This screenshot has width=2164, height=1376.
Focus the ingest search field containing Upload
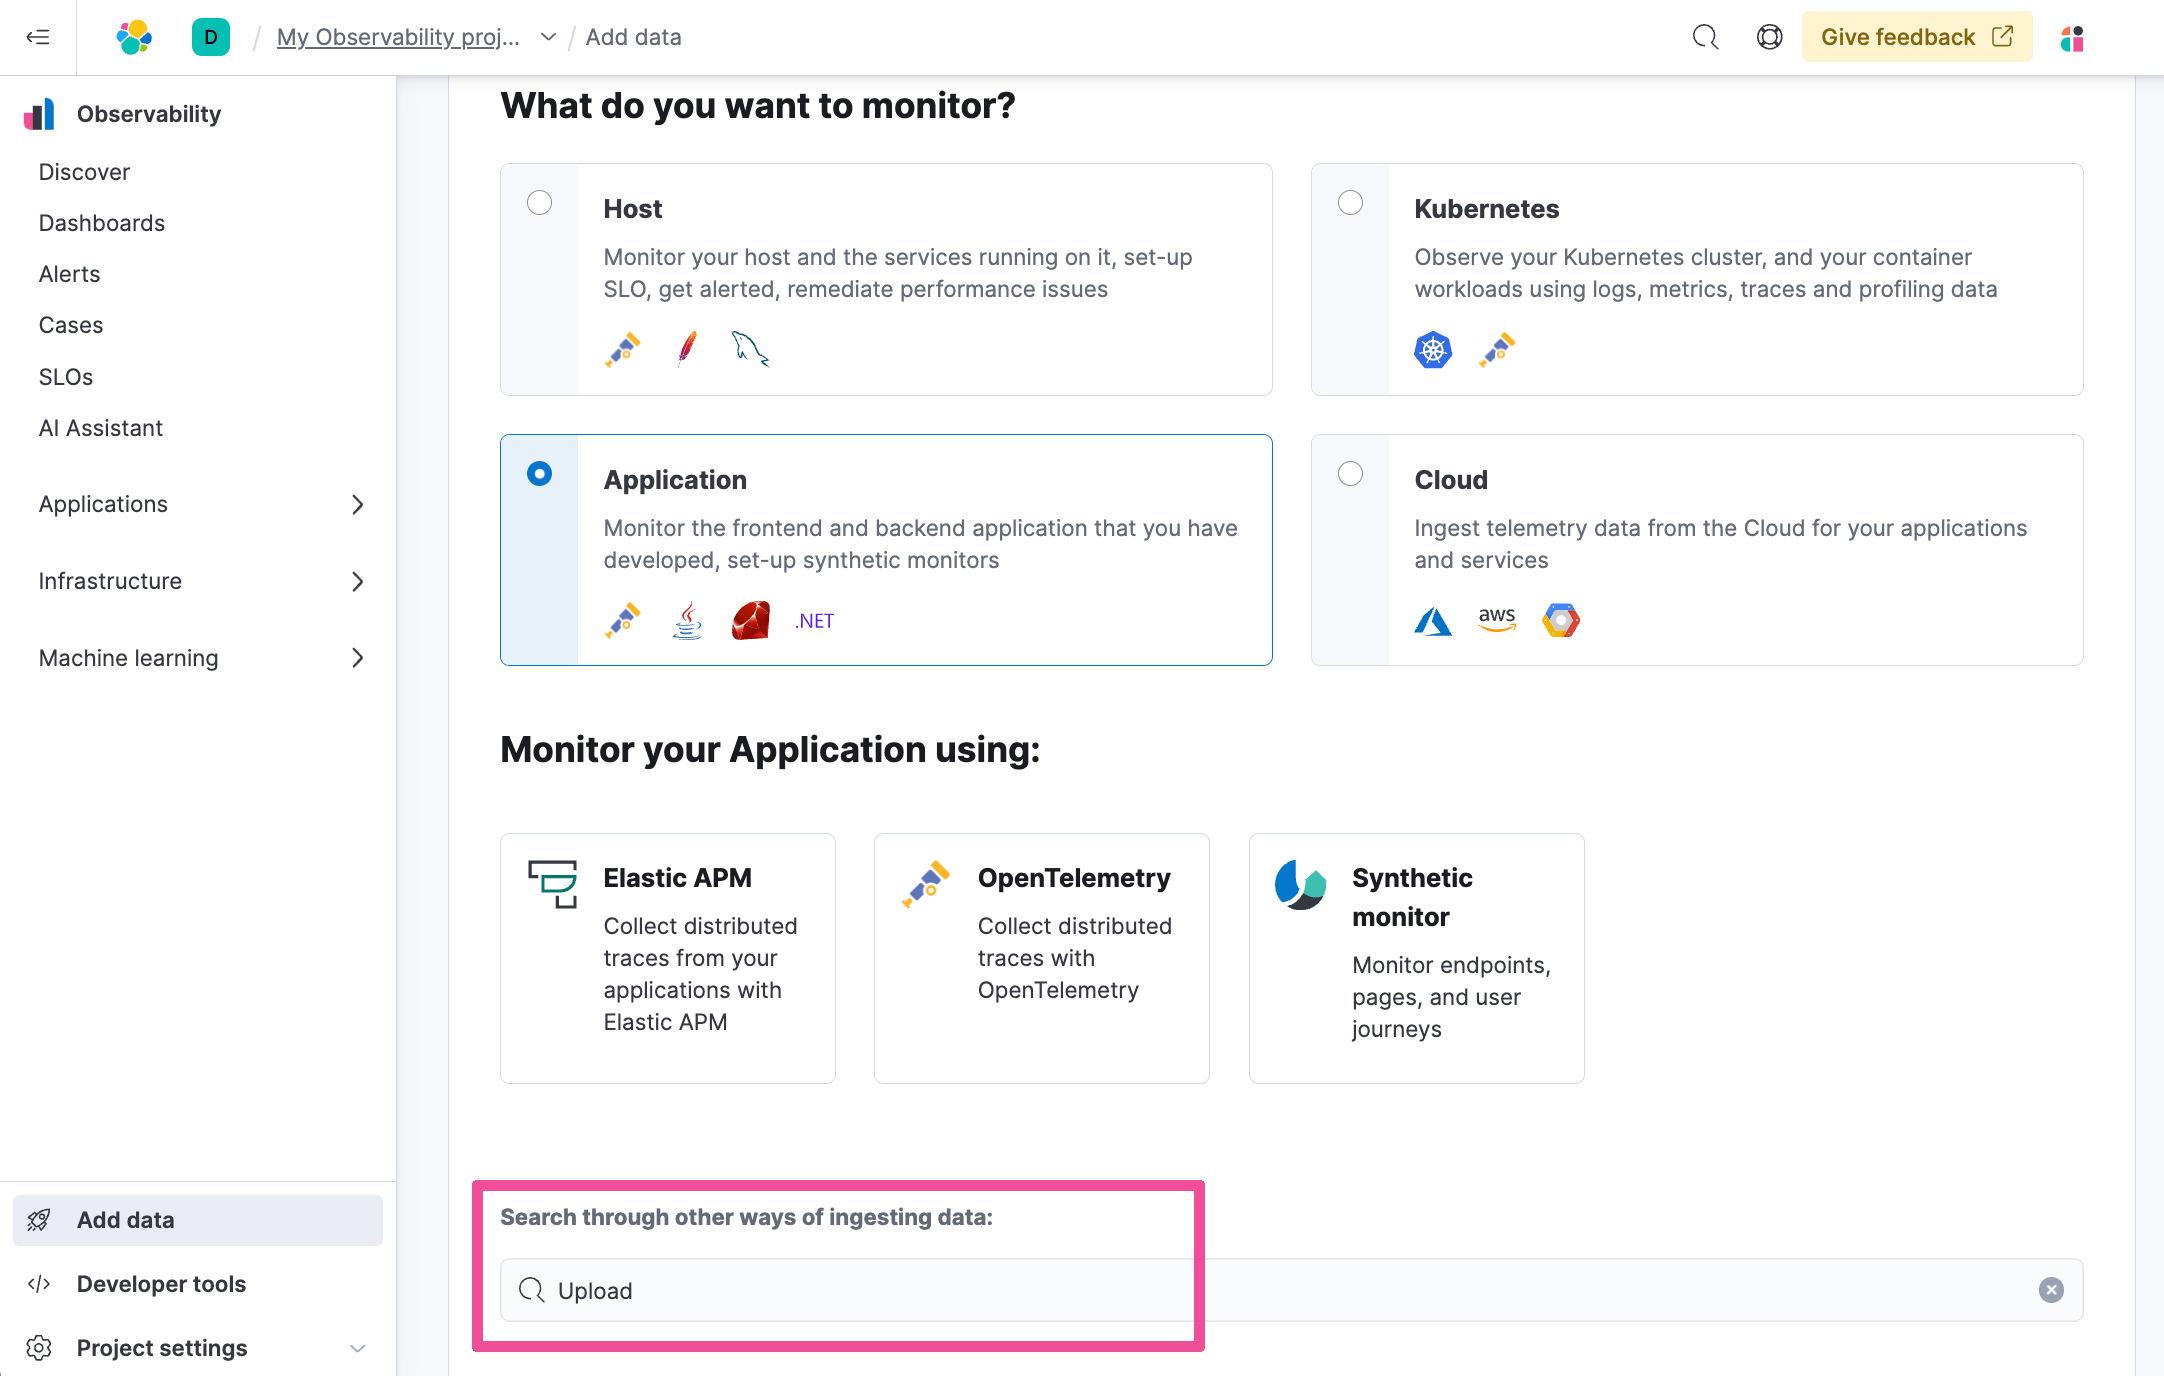1292,1290
